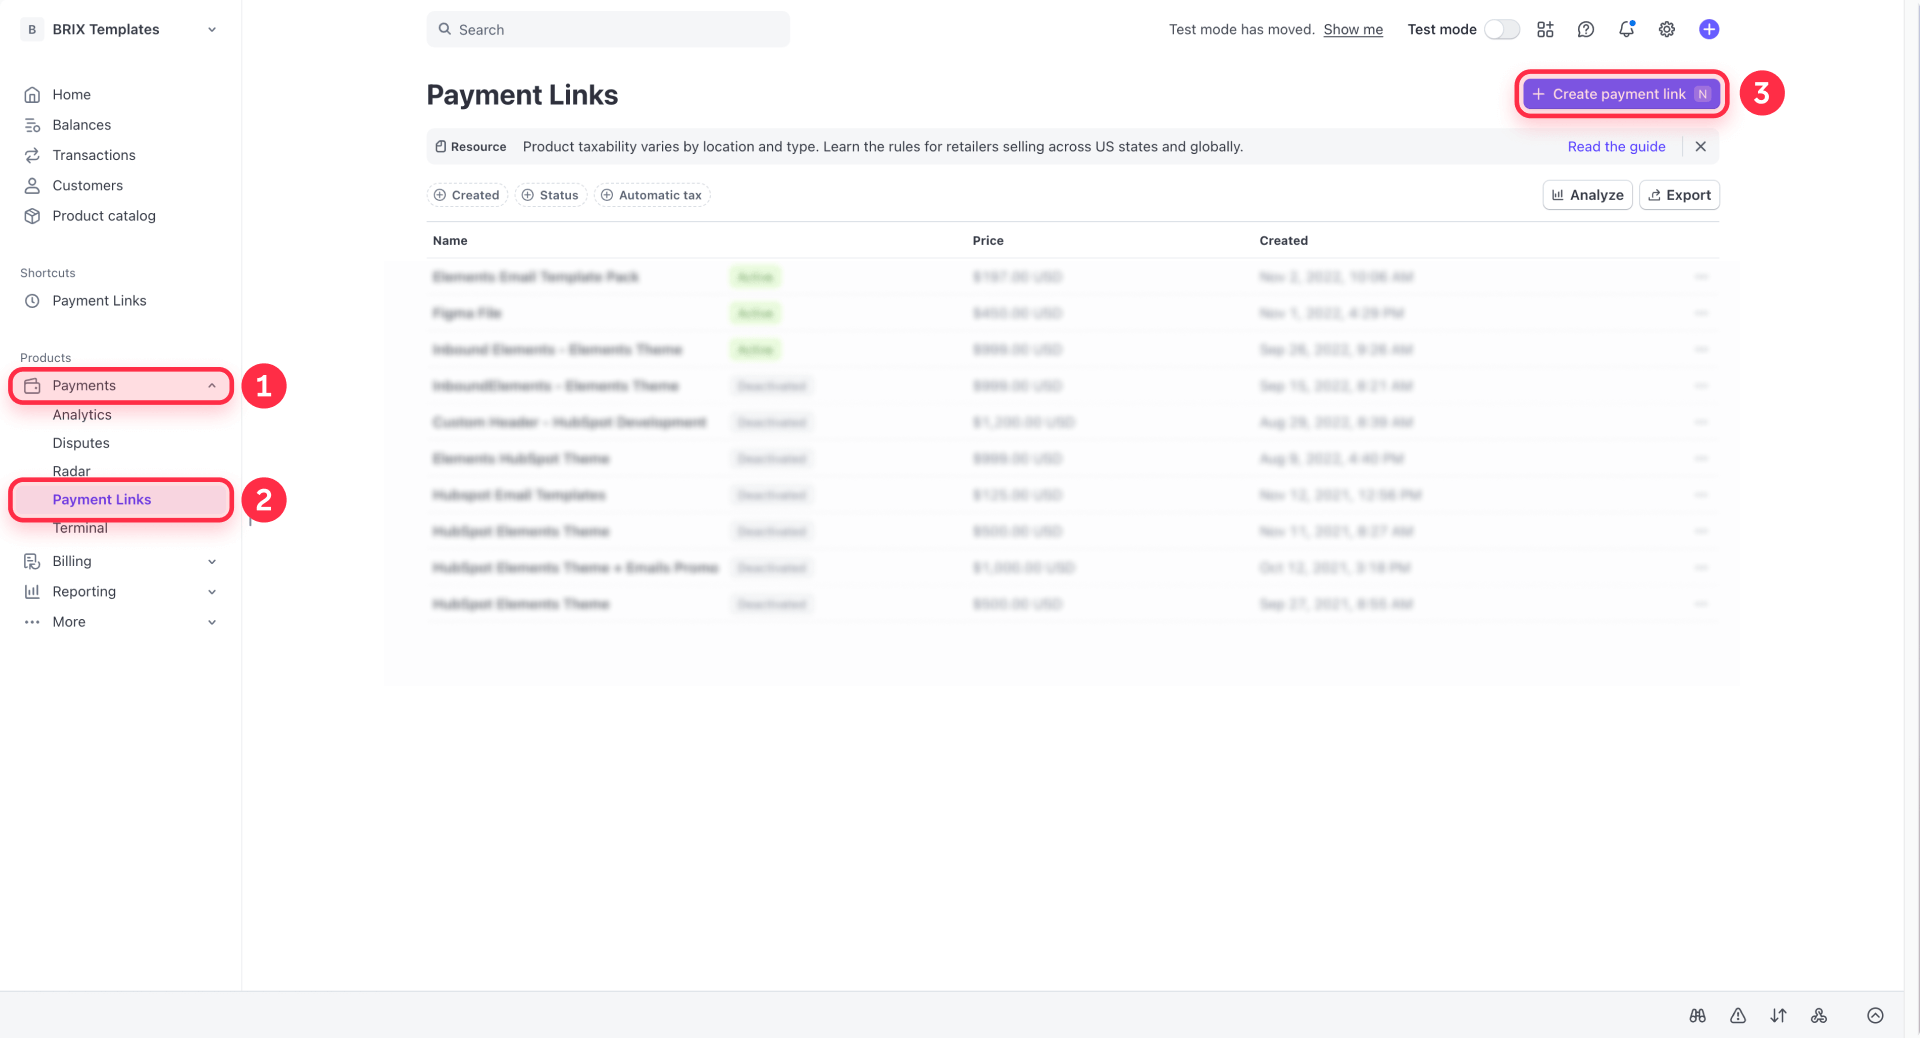Open the Disputes menu item

pyautogui.click(x=80, y=443)
